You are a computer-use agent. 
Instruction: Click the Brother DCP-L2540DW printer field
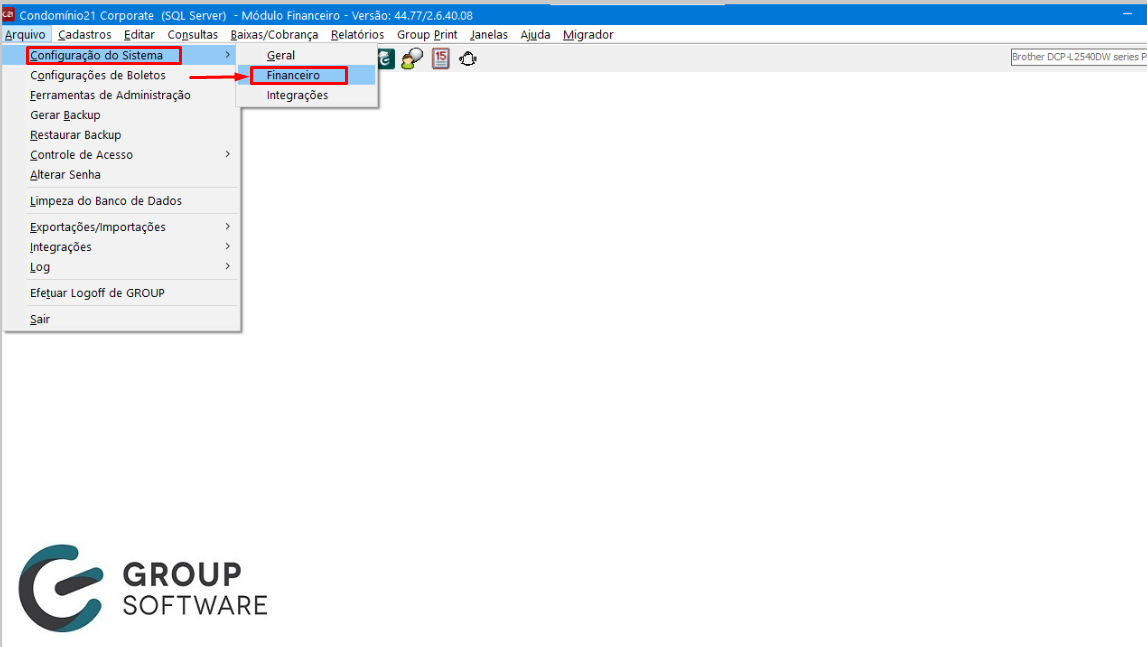pyautogui.click(x=1078, y=56)
